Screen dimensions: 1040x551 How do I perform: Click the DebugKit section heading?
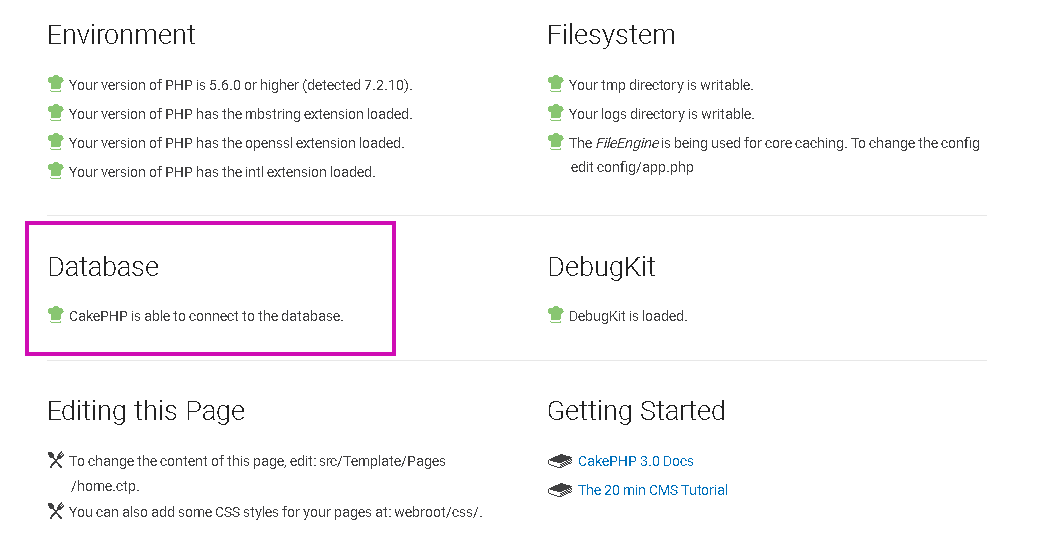click(602, 267)
